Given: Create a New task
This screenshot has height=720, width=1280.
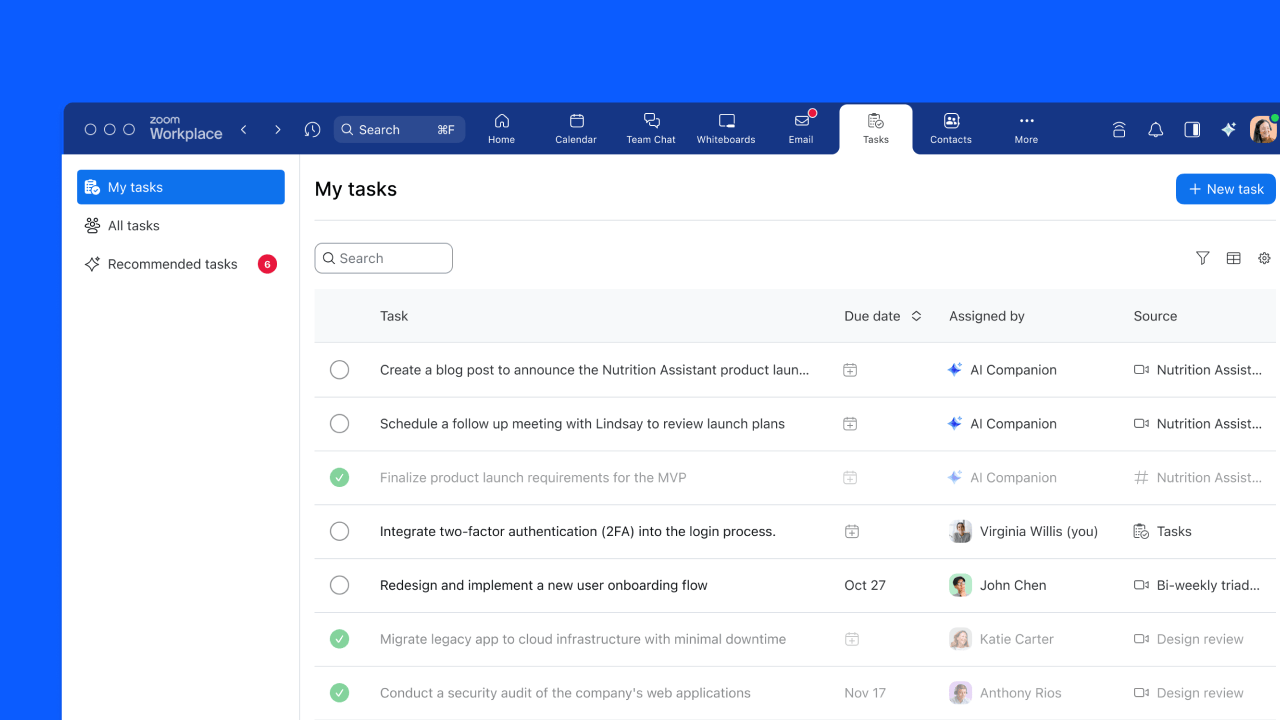Looking at the screenshot, I should click(1225, 188).
